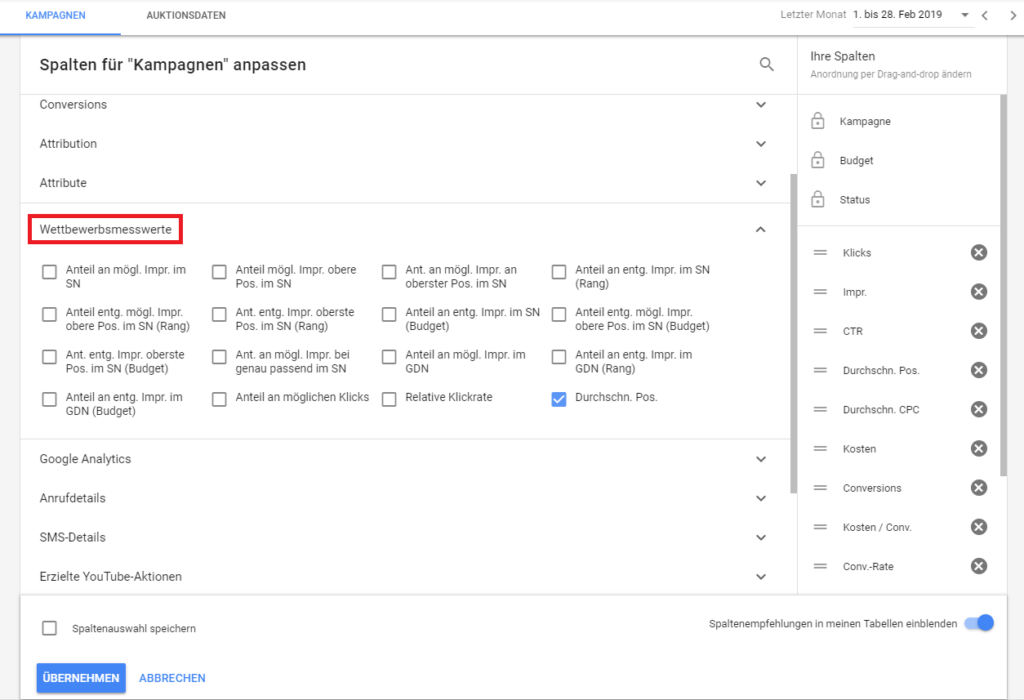Expand the Attribution section

[761, 144]
